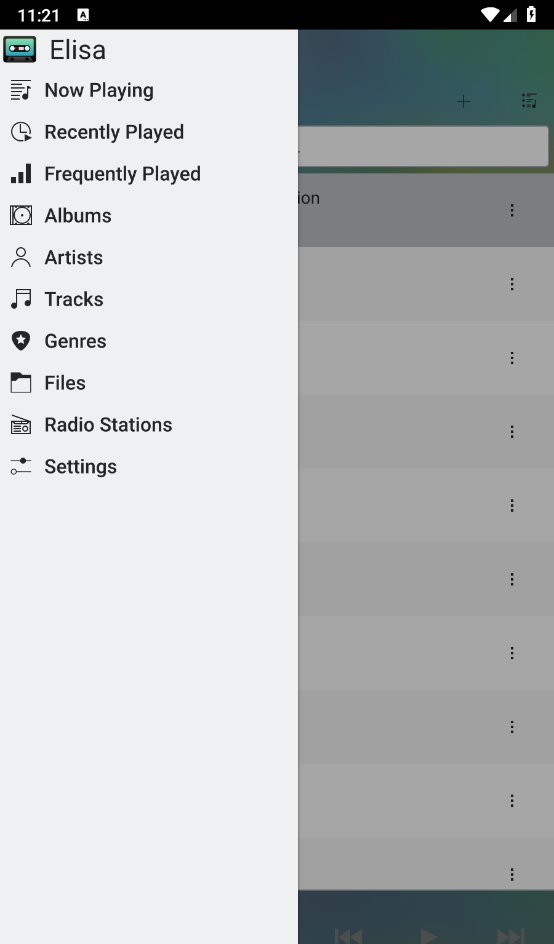Show the playlist via the top-right list icon
The height and width of the screenshot is (944, 554).
tap(529, 101)
